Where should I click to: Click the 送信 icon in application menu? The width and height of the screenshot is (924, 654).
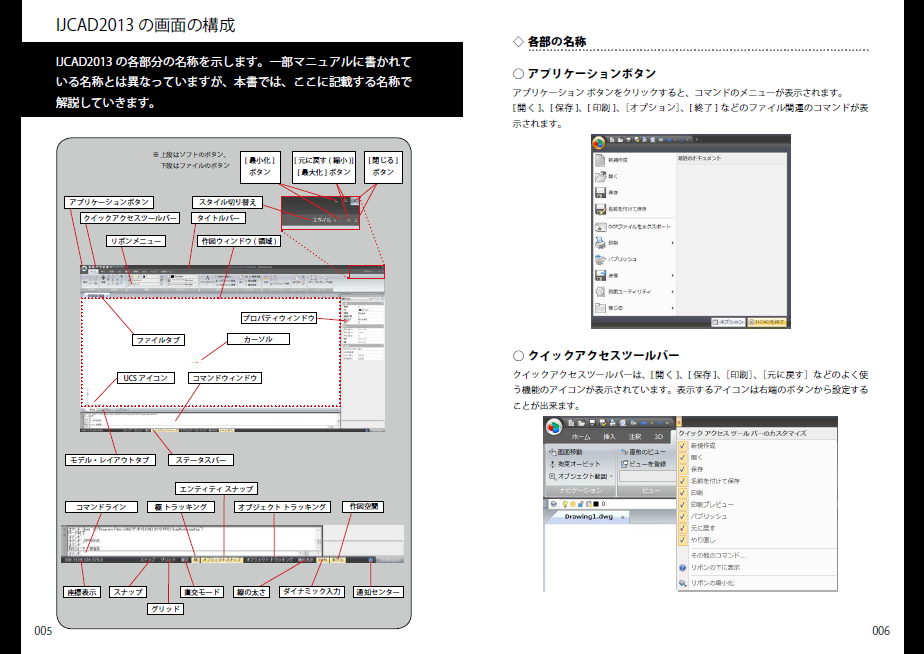[600, 275]
